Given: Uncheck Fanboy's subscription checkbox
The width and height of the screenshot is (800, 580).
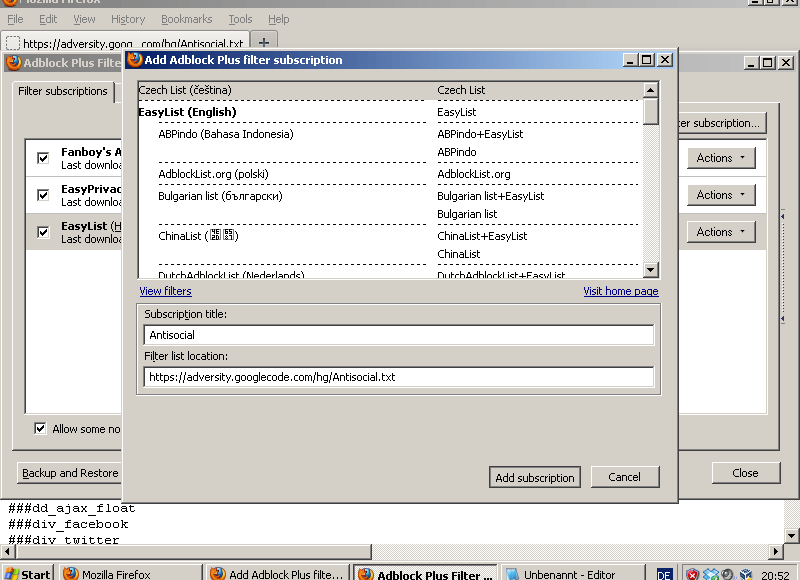Looking at the screenshot, I should pyautogui.click(x=43, y=158).
